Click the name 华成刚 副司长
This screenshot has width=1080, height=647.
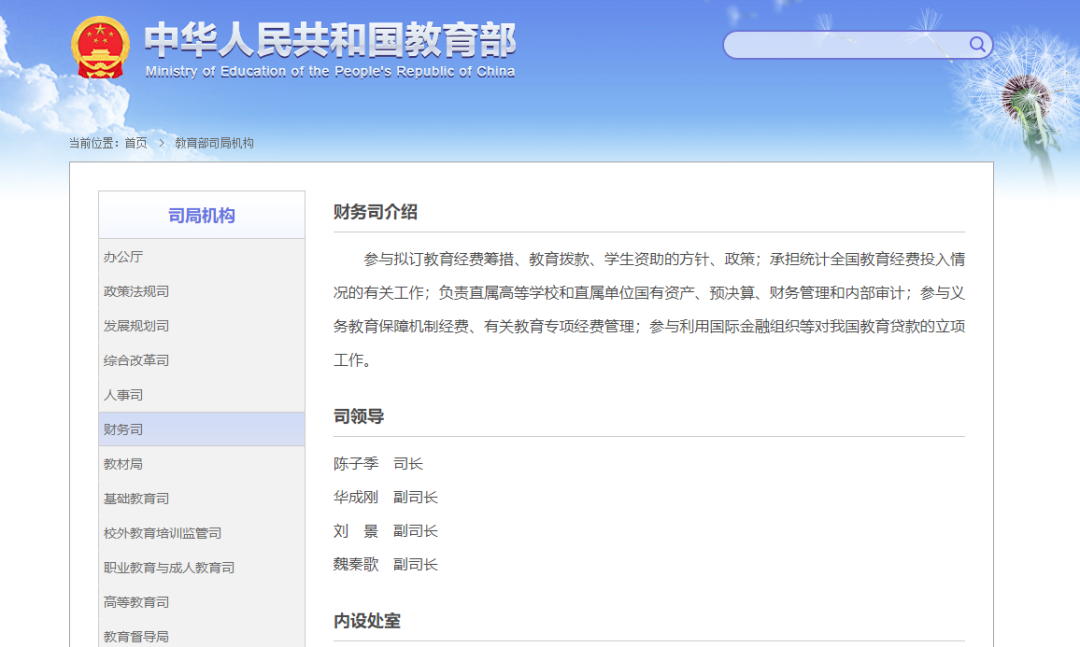pos(386,497)
